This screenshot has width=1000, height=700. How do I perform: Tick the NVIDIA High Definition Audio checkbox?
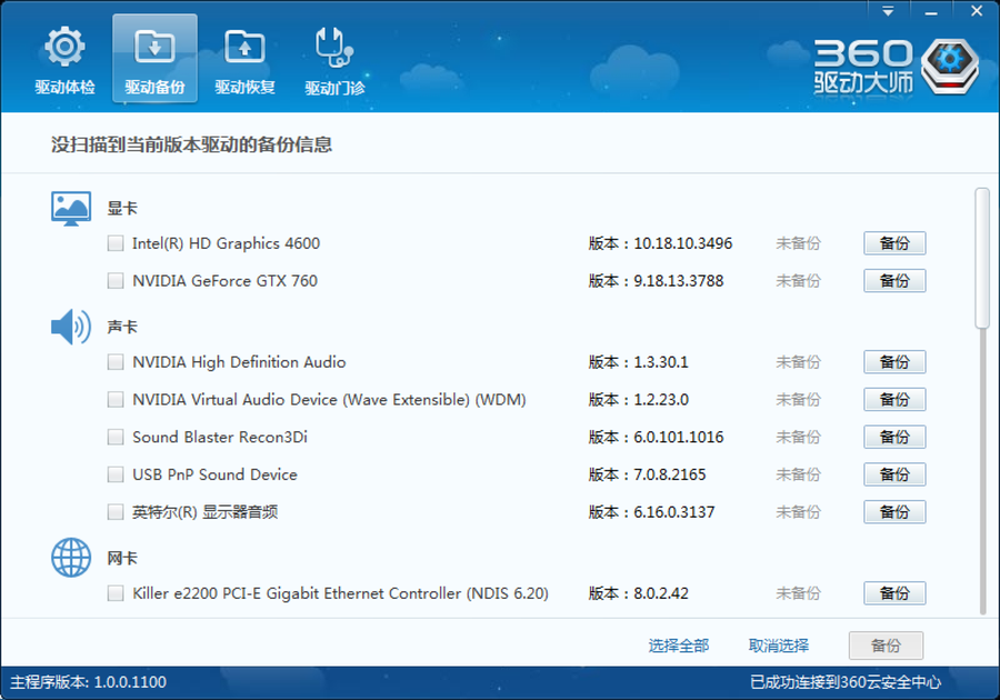coord(115,362)
